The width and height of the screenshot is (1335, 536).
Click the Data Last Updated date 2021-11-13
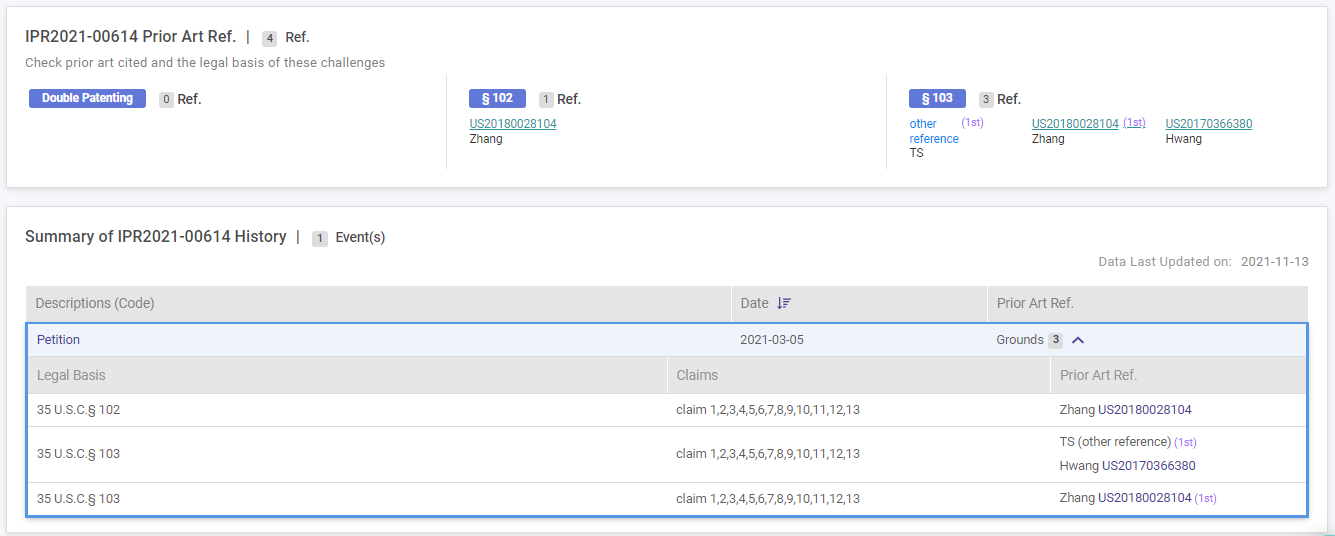pos(1274,261)
